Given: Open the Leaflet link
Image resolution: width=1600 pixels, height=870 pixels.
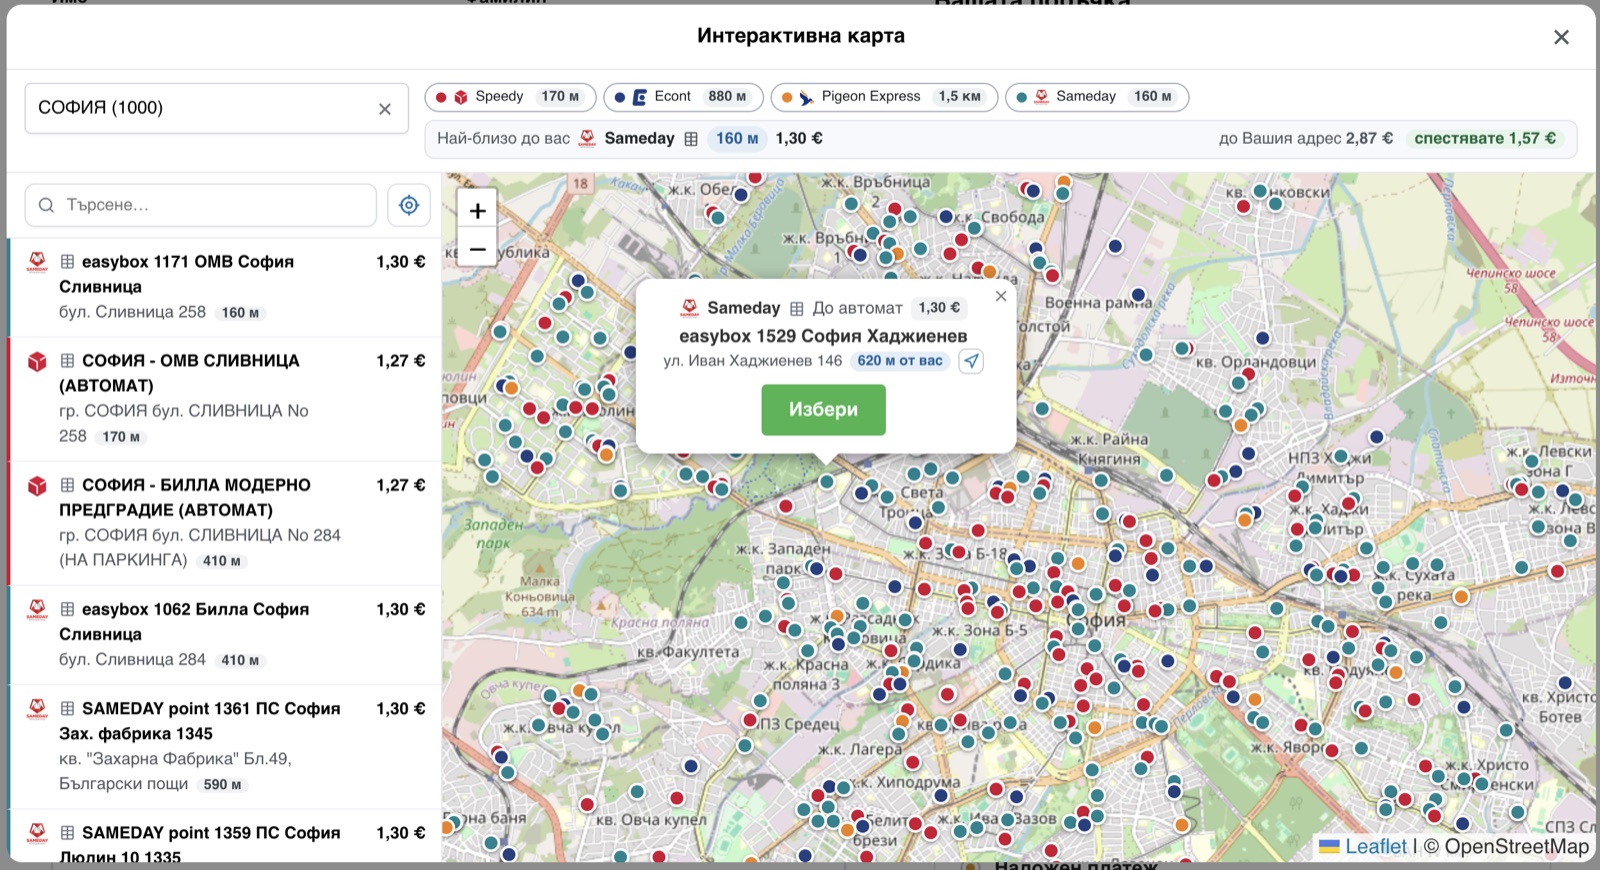Looking at the screenshot, I should (1363, 847).
